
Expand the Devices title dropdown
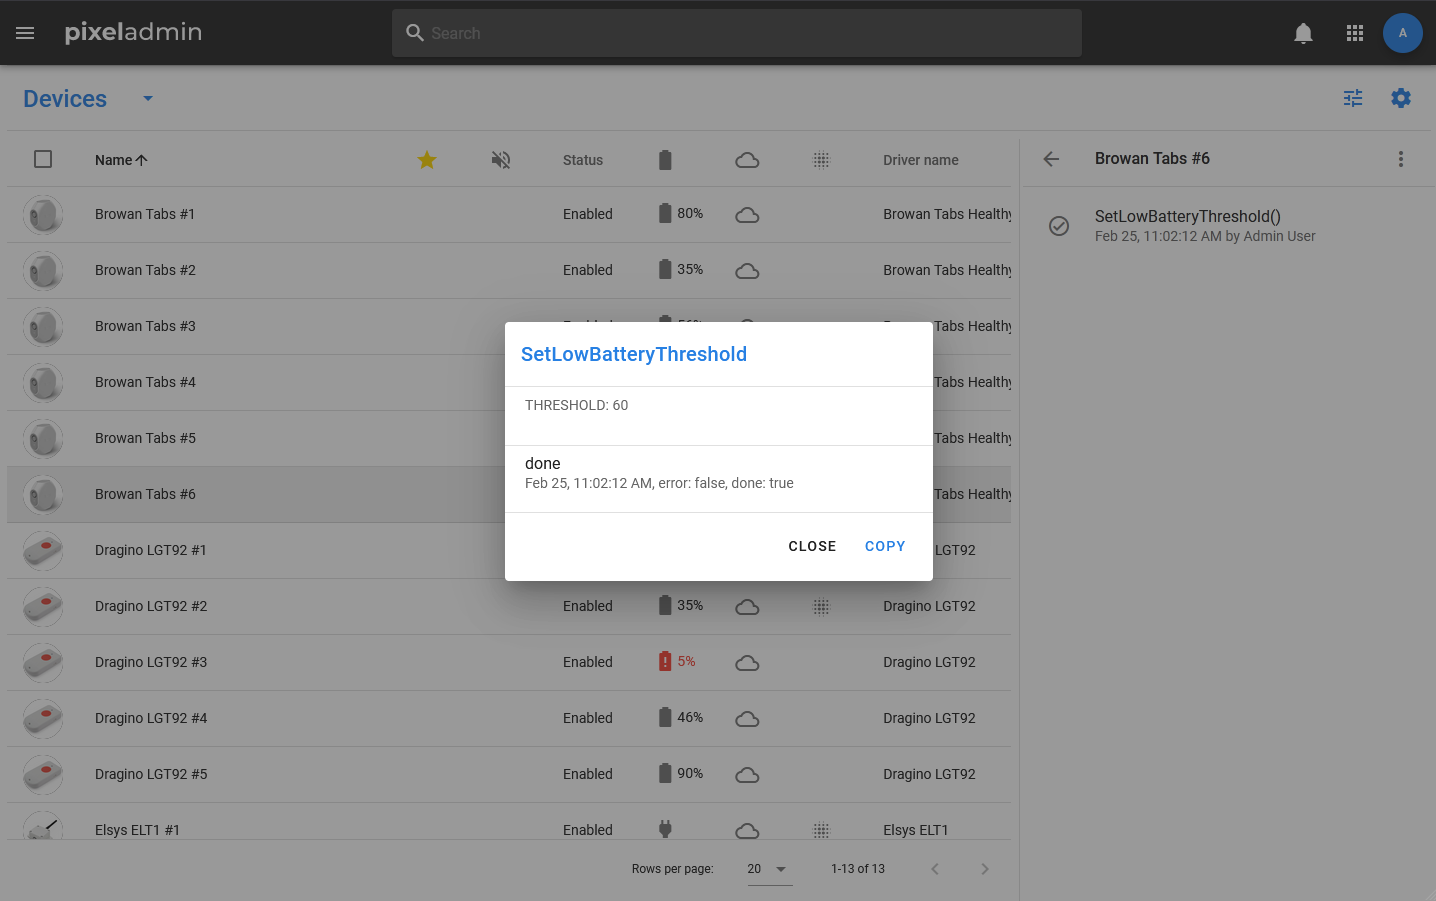pyautogui.click(x=148, y=98)
